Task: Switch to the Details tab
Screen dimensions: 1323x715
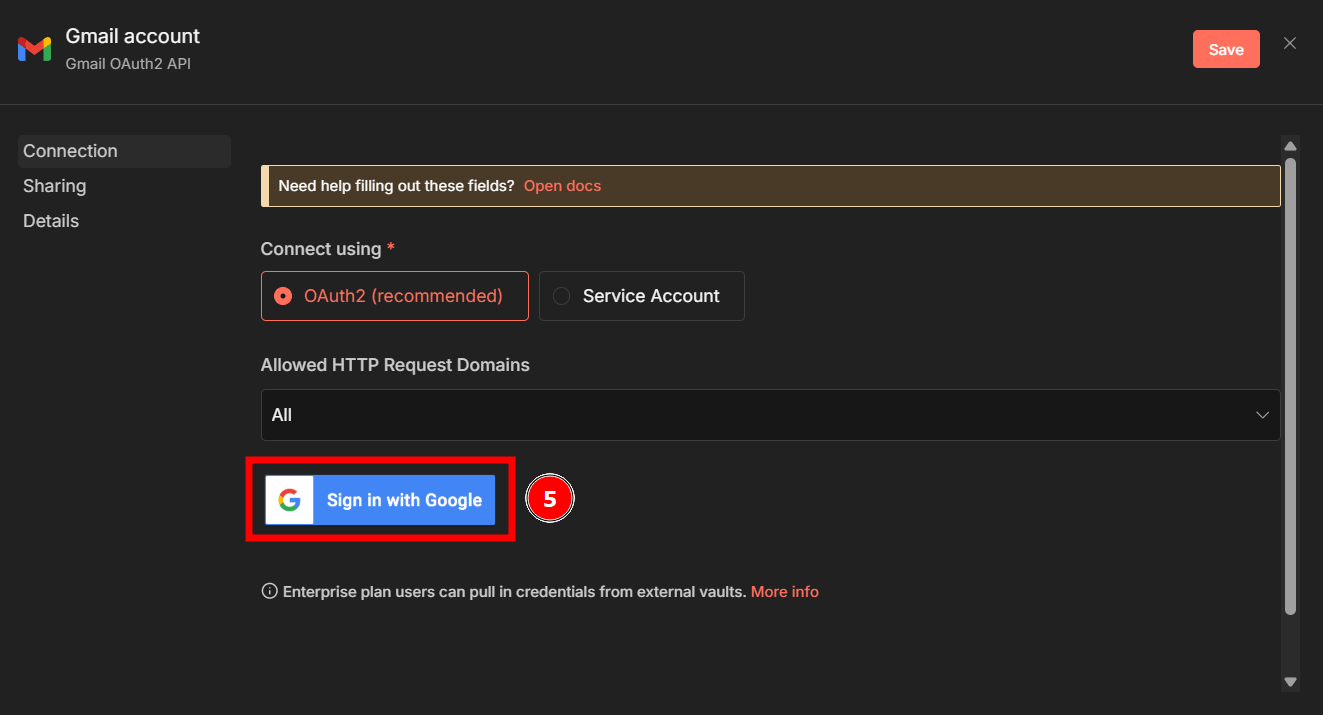Action: click(51, 221)
